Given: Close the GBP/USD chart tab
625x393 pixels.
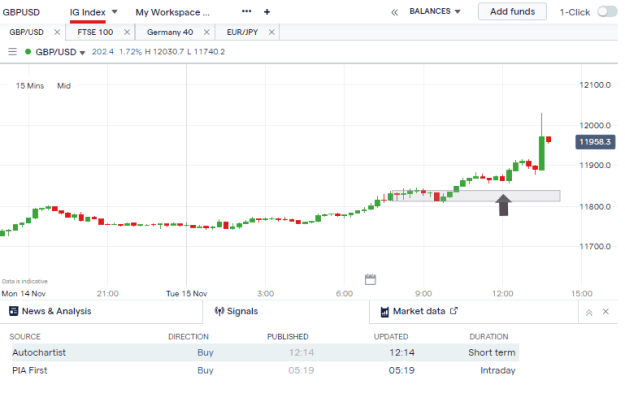Looking at the screenshot, I should click(x=57, y=32).
